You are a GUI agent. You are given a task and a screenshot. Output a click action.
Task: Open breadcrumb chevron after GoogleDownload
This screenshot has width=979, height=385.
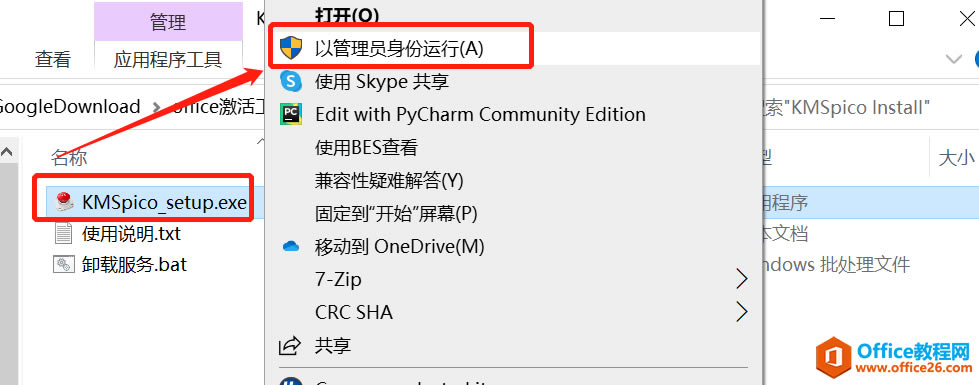point(155,107)
